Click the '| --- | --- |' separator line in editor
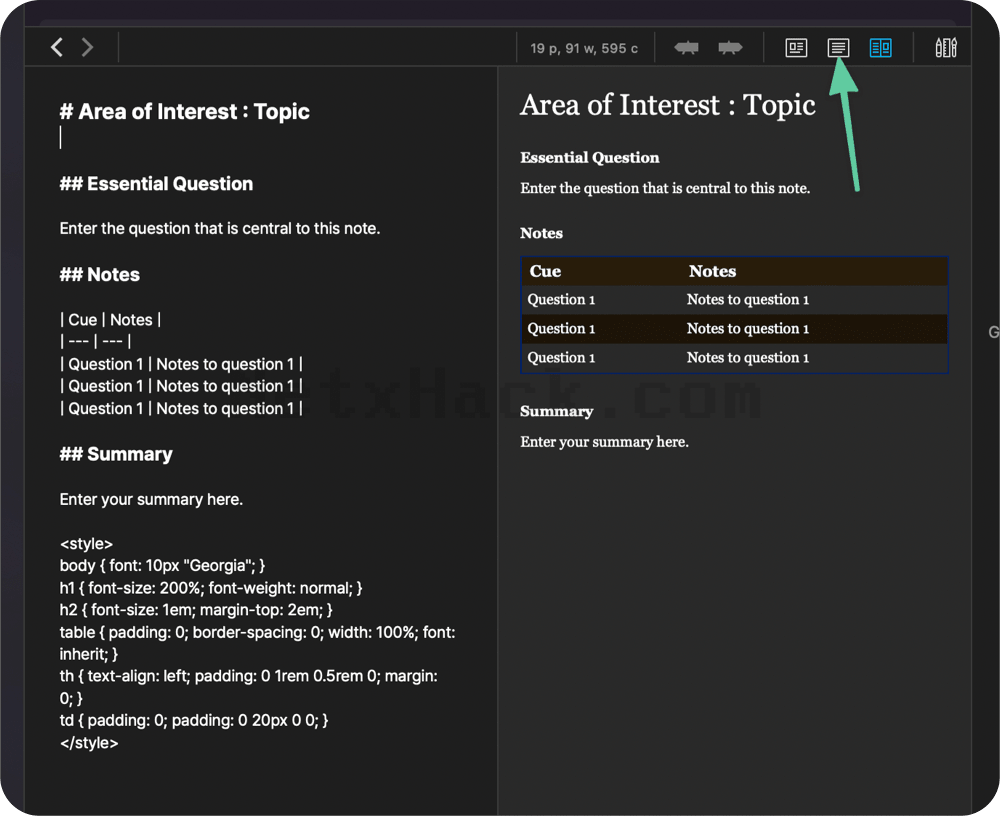Screen dimensions: 1000x816 click(x=96, y=341)
